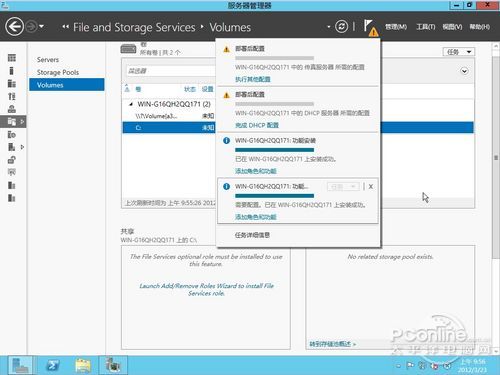Click the DHCP configuration progress bar
This screenshot has width=500, height=375.
pos(274,104)
